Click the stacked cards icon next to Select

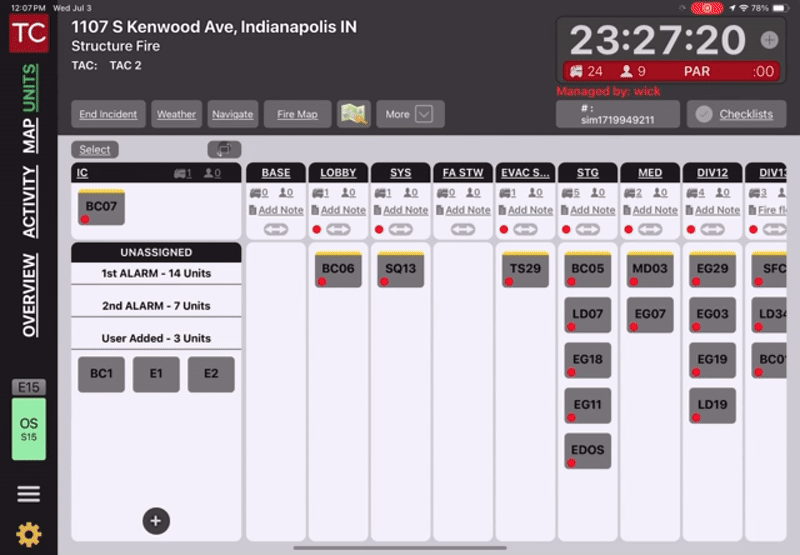pyautogui.click(x=224, y=149)
